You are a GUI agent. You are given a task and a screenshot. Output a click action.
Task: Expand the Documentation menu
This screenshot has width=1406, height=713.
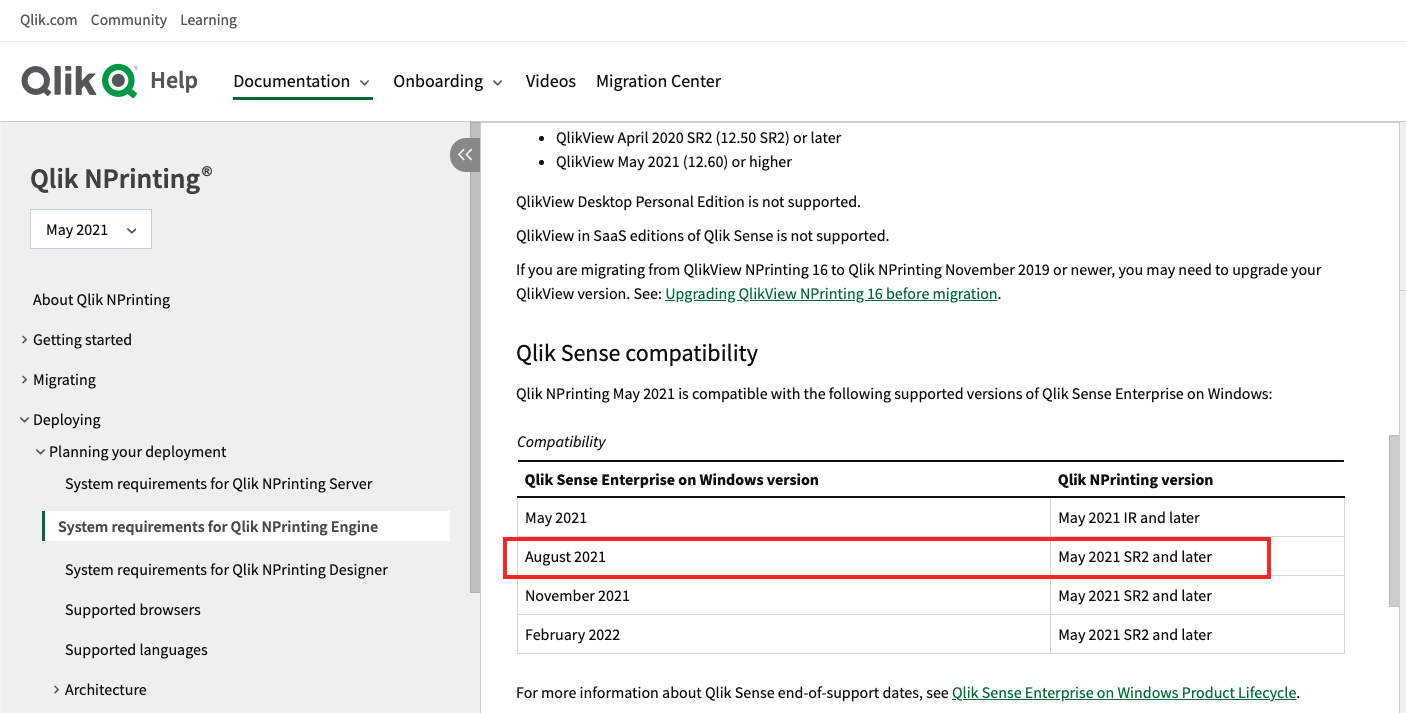point(302,82)
